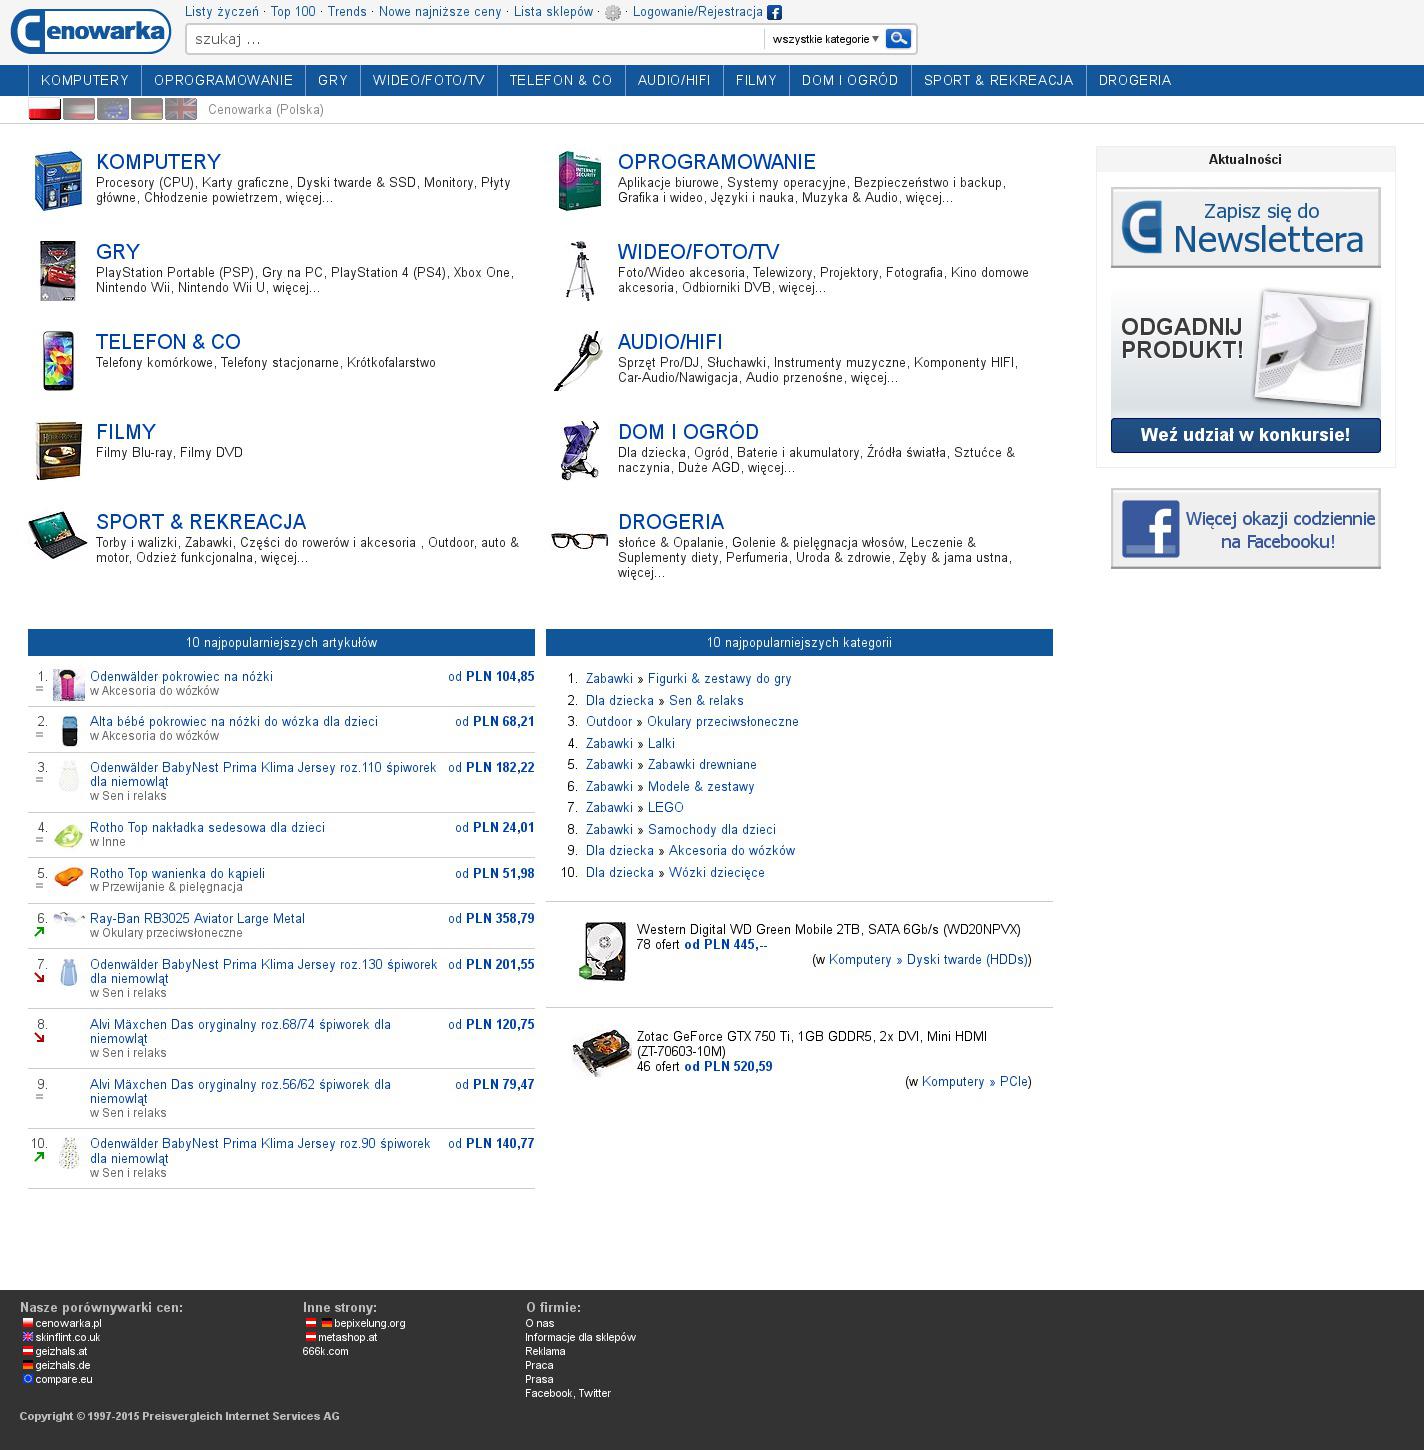1424x1450 pixels.
Task: Choose the European Union flag
Action: click(x=113, y=110)
